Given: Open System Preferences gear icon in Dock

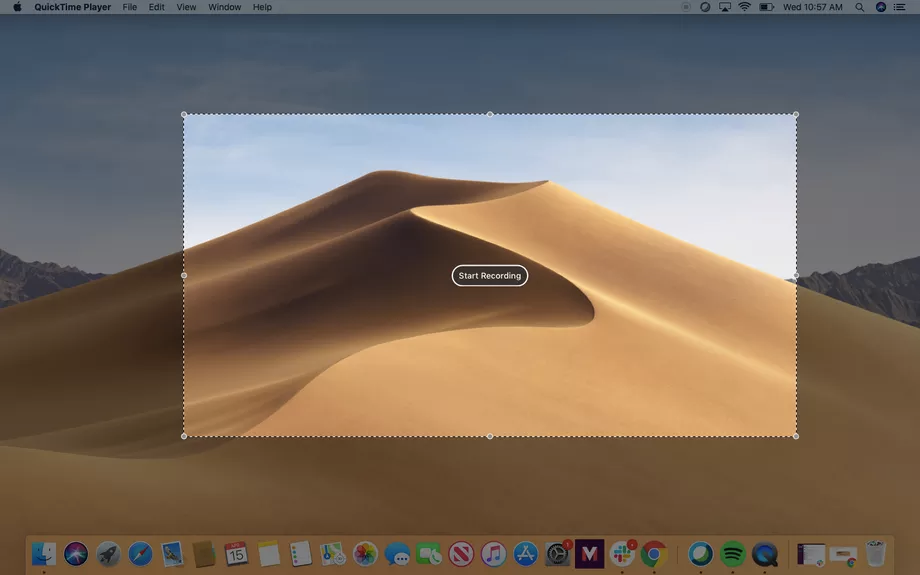Looking at the screenshot, I should pyautogui.click(x=557, y=554).
